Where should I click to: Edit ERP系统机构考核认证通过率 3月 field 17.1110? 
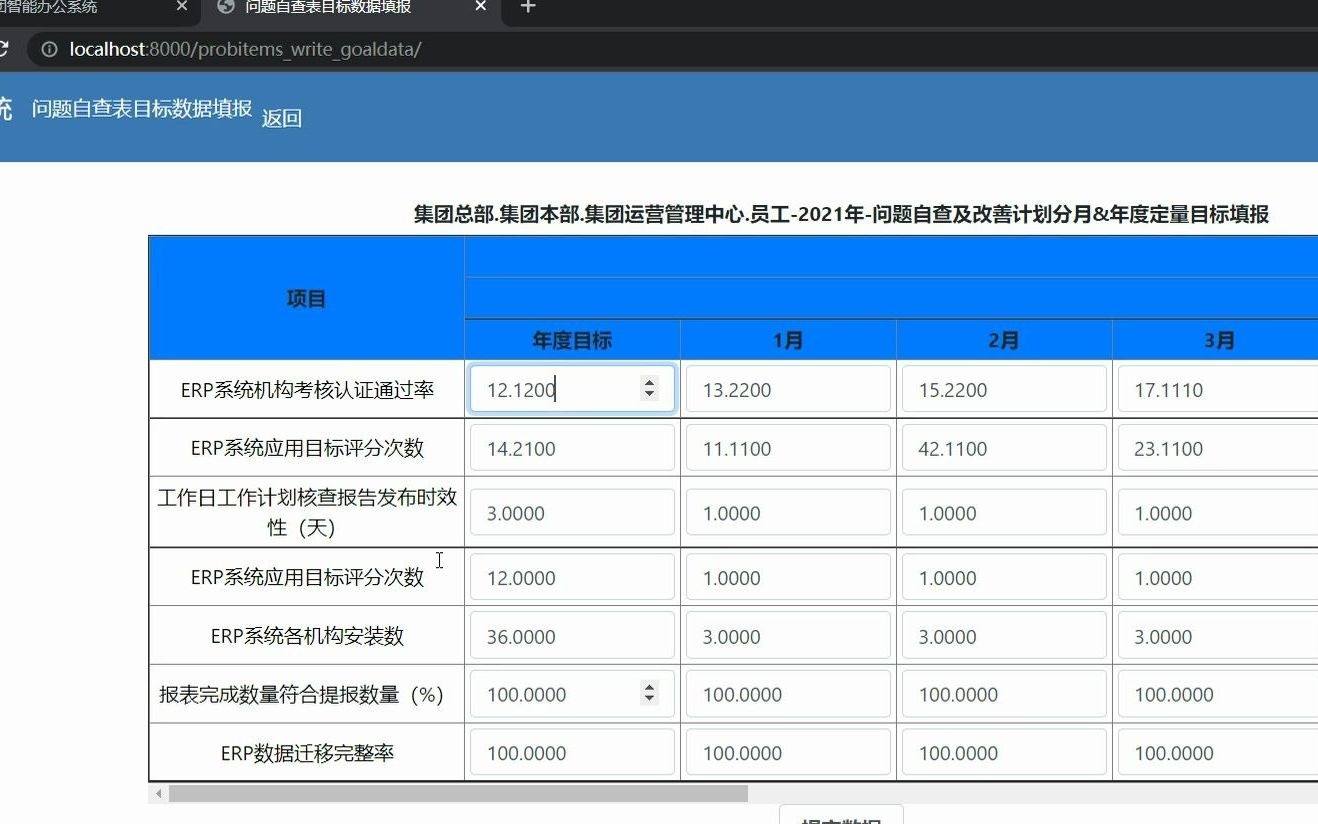click(1218, 390)
